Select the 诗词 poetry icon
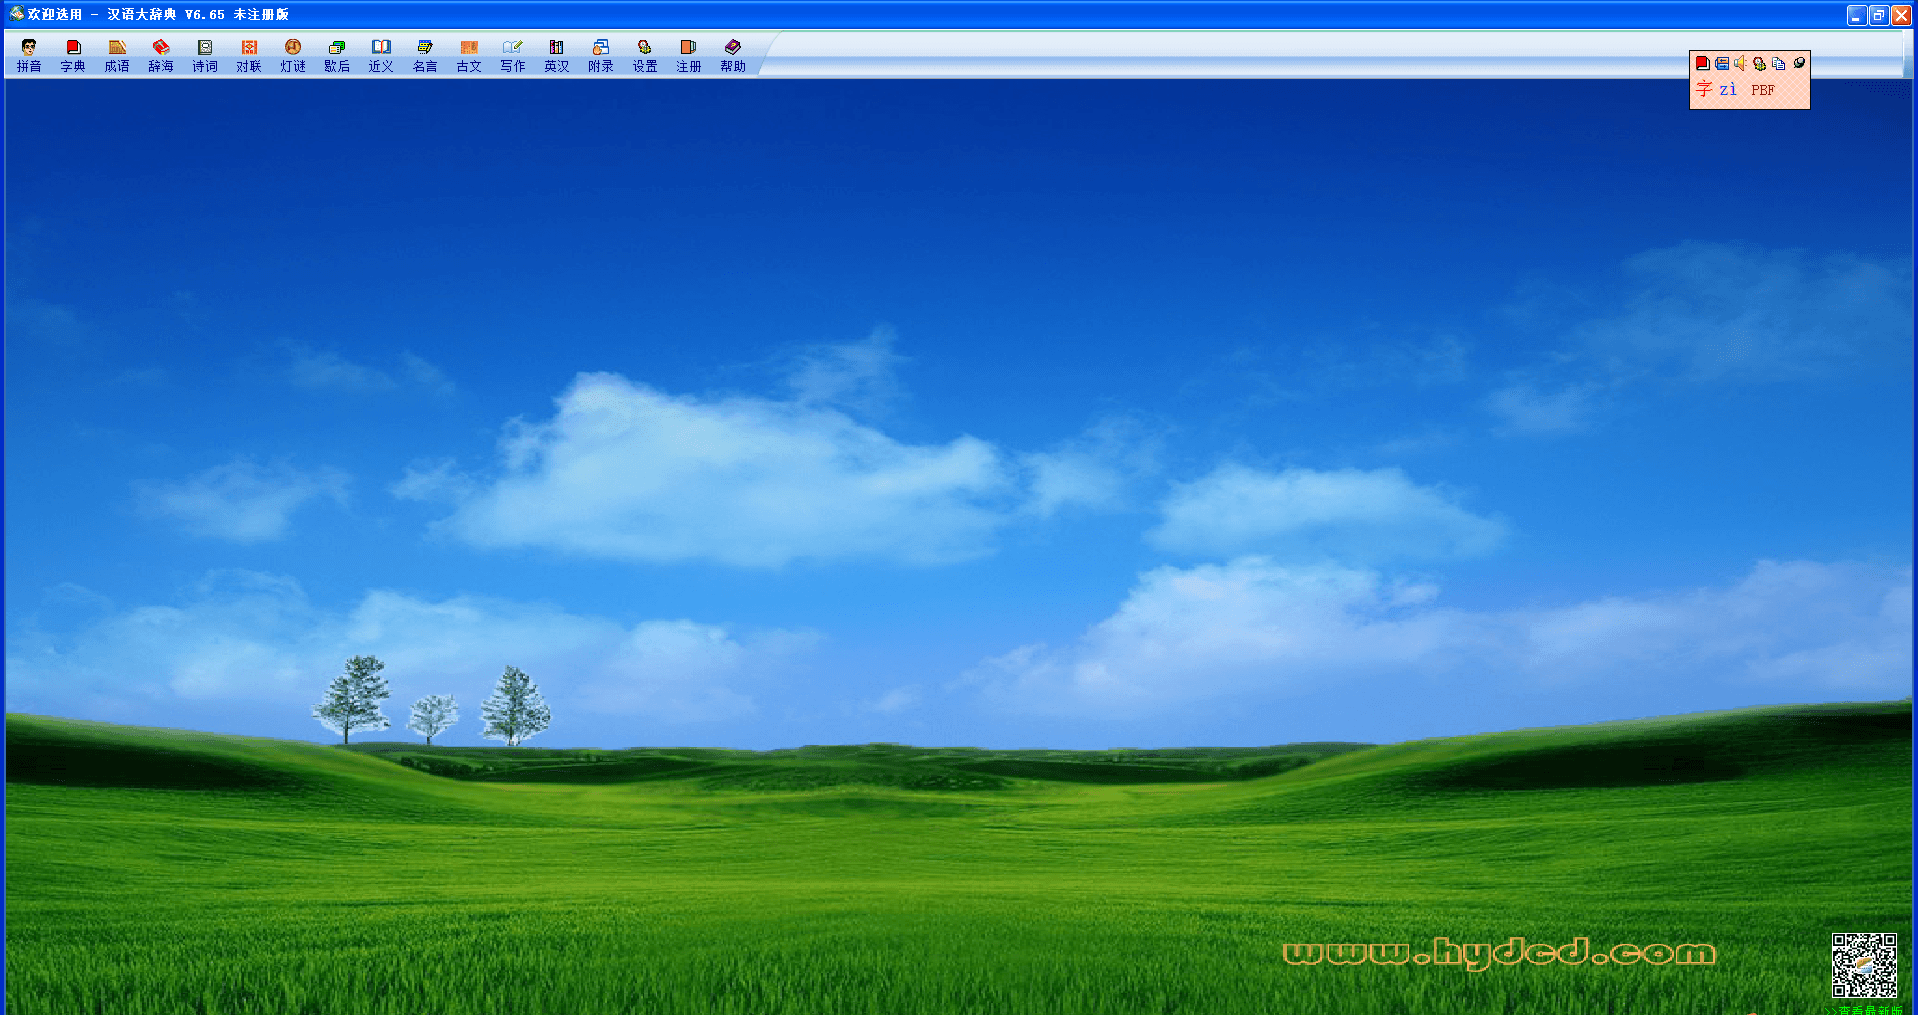1918x1015 pixels. pos(205,55)
